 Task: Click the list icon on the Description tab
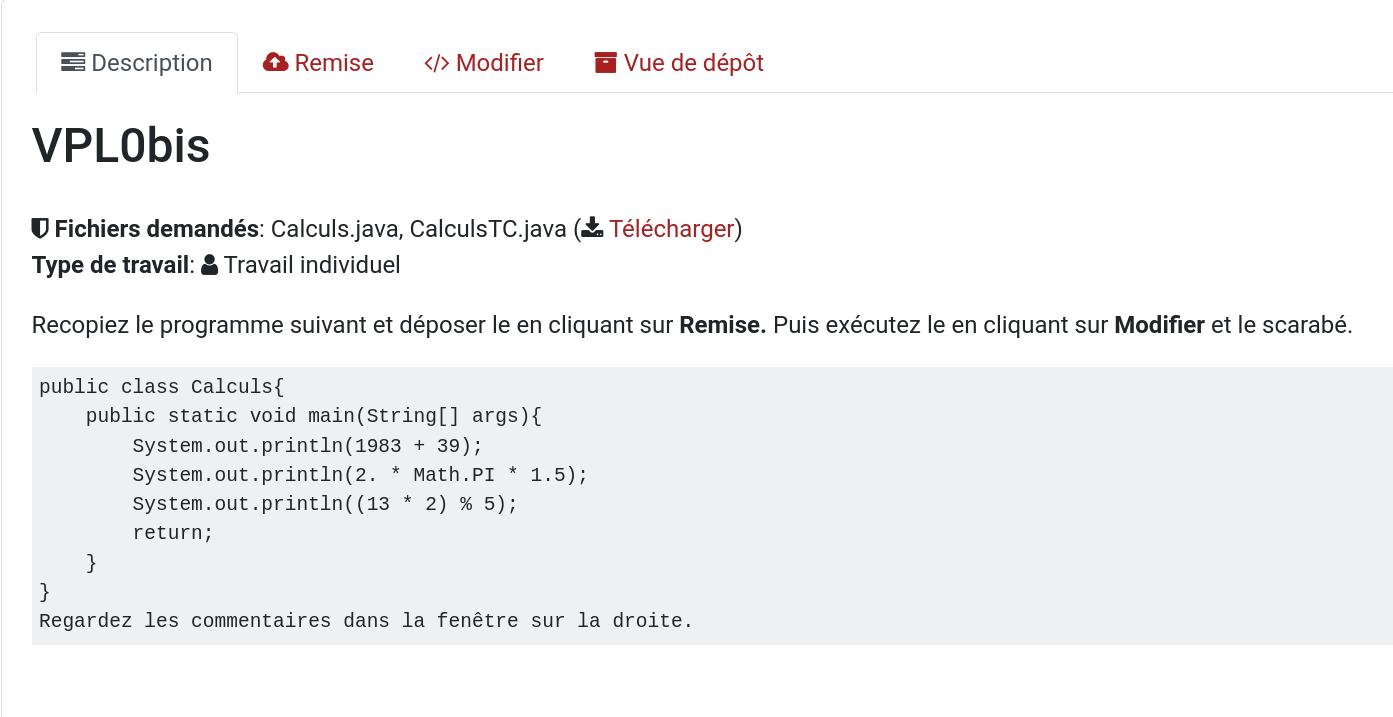pos(73,63)
